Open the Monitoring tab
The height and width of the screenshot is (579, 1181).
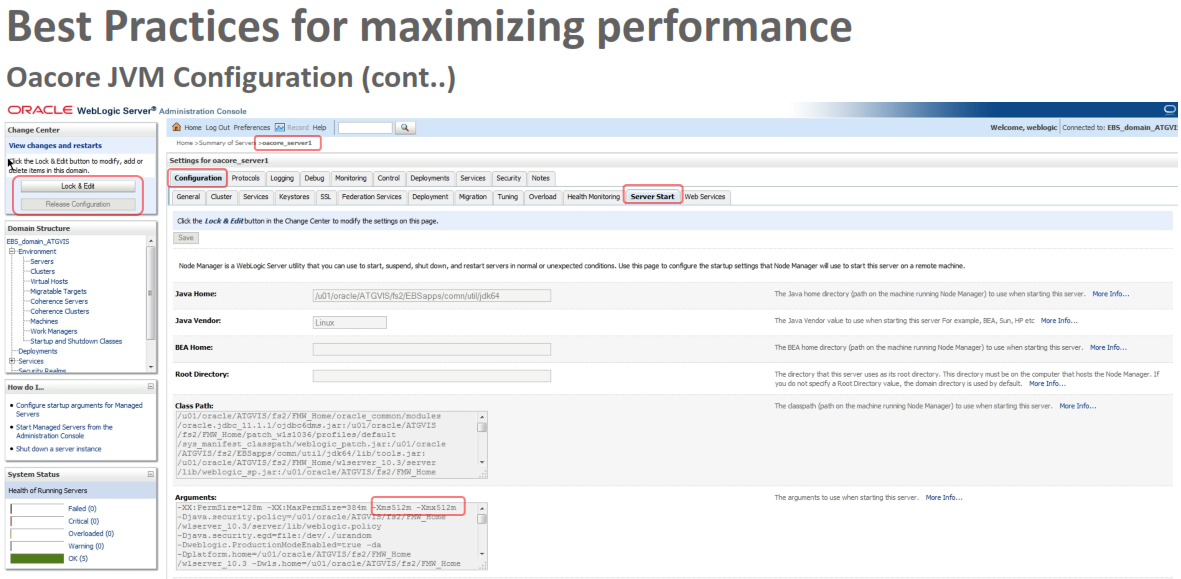(350, 178)
